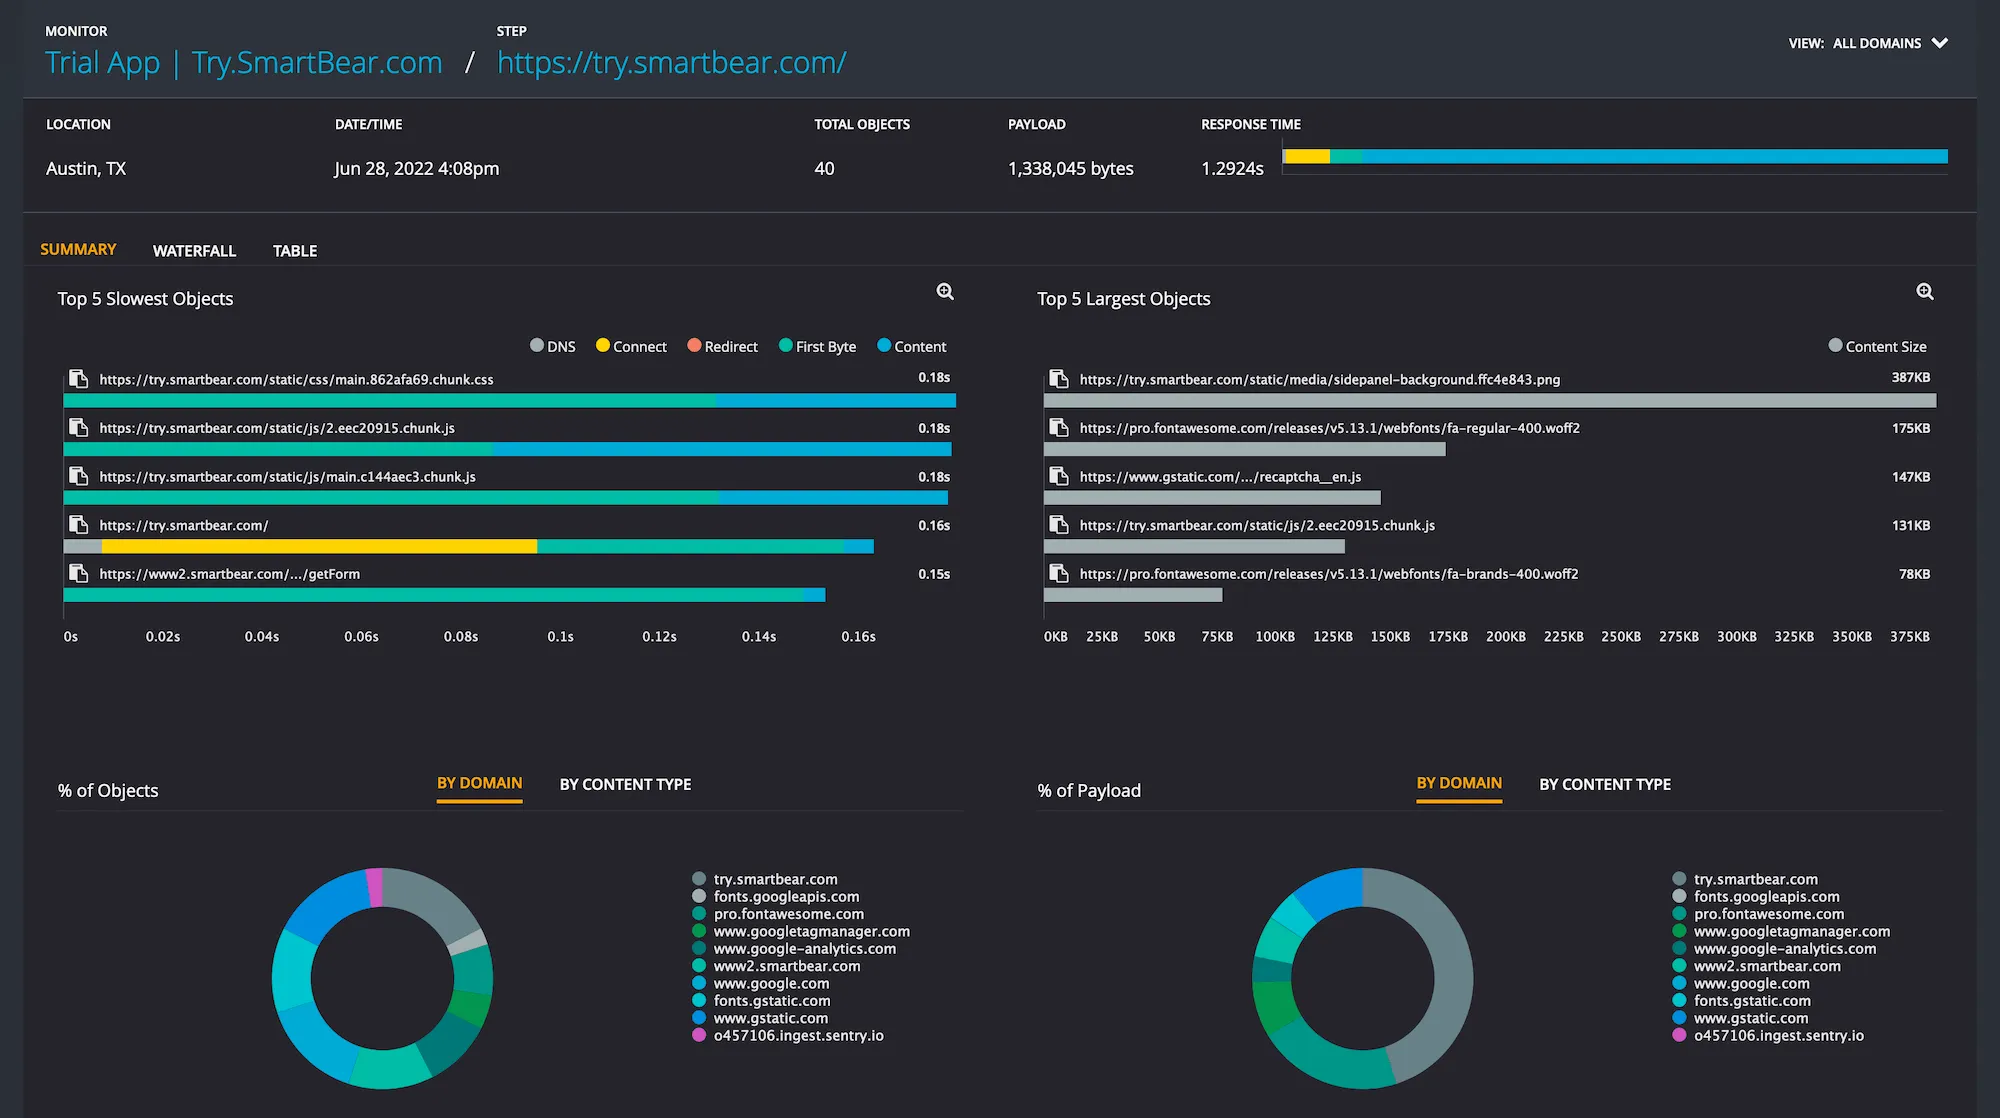This screenshot has width=2000, height=1118.
Task: Toggle Content legend series
Action: point(911,346)
